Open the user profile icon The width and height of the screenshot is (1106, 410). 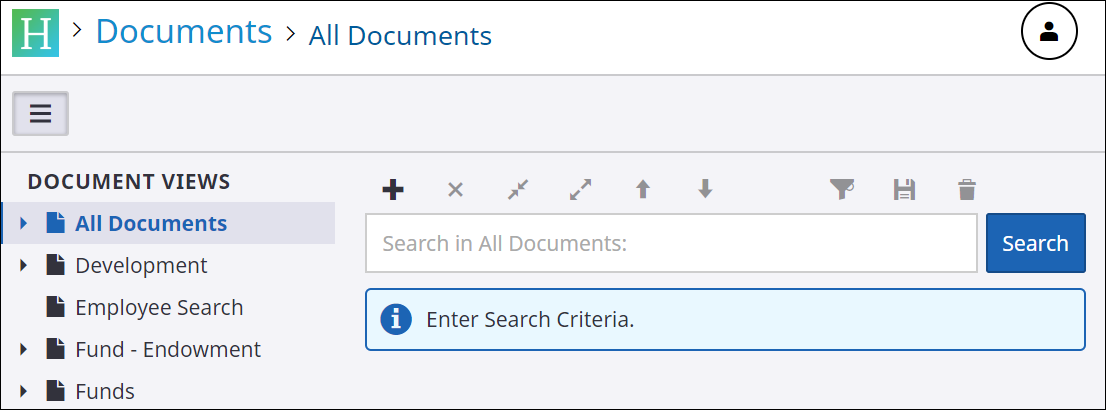[x=1048, y=32]
